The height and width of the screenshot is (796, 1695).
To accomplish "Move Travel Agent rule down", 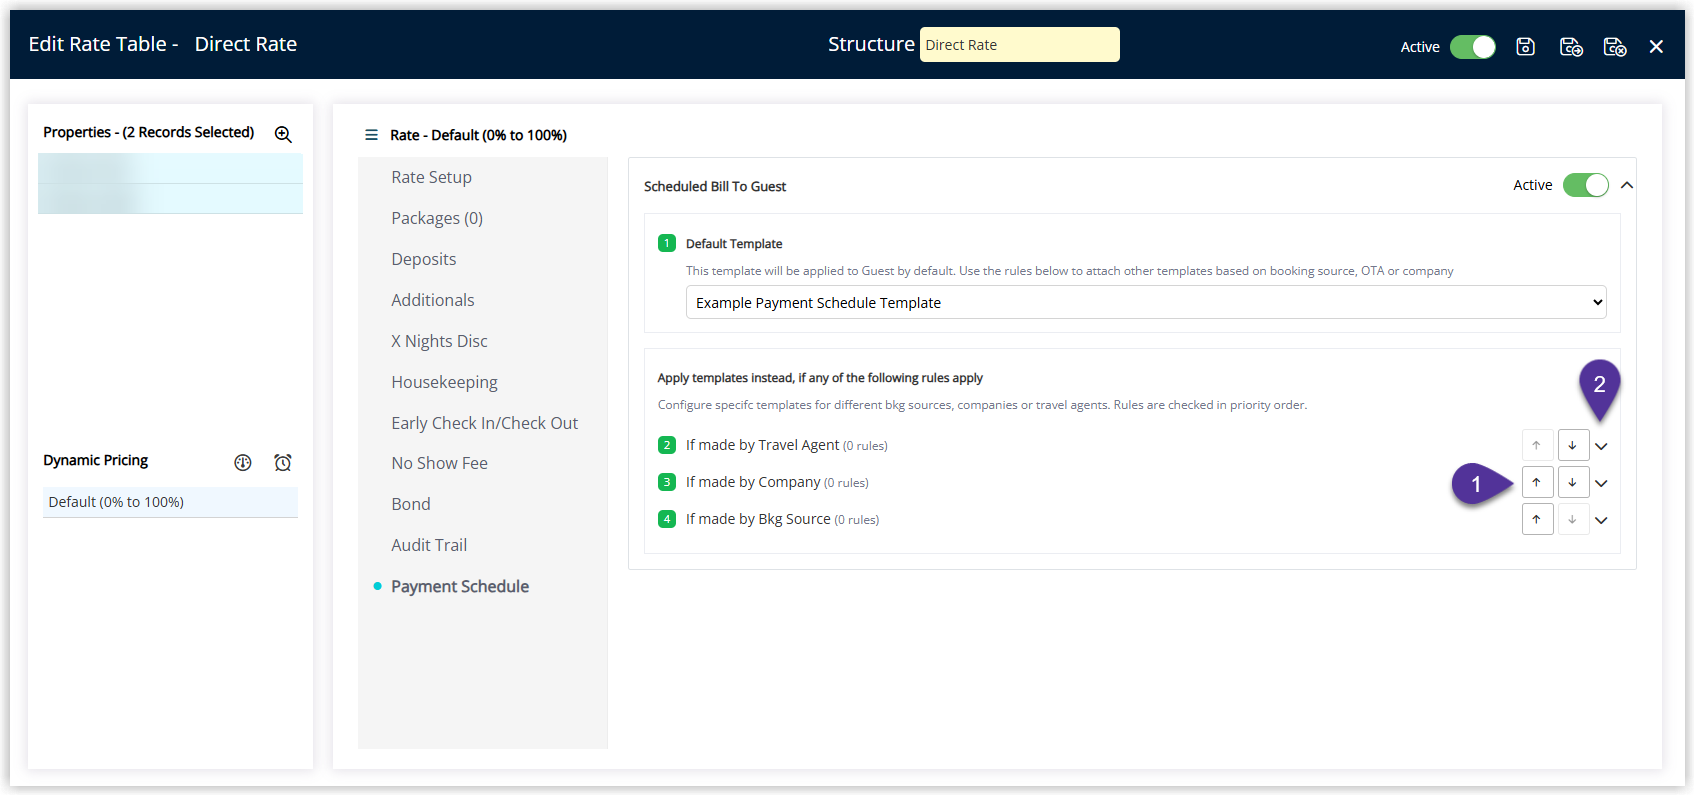I will tap(1573, 445).
